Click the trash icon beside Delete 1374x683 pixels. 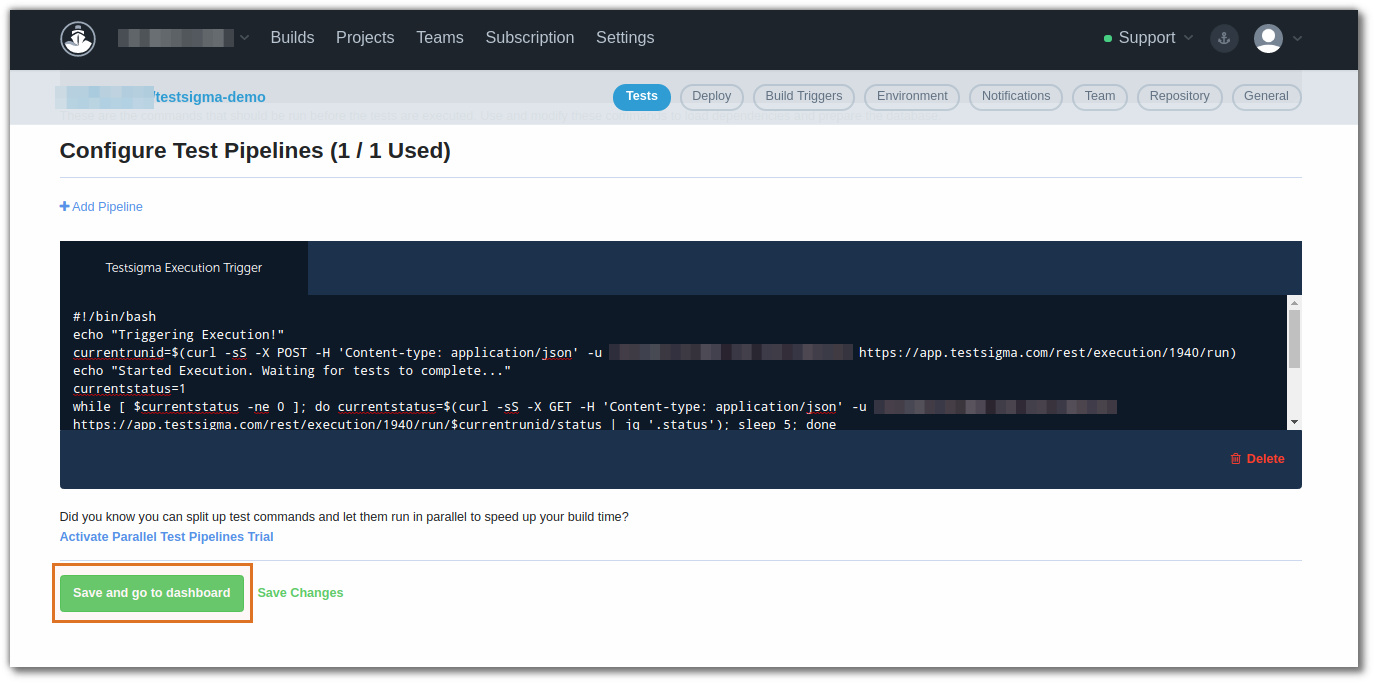[1235, 458]
